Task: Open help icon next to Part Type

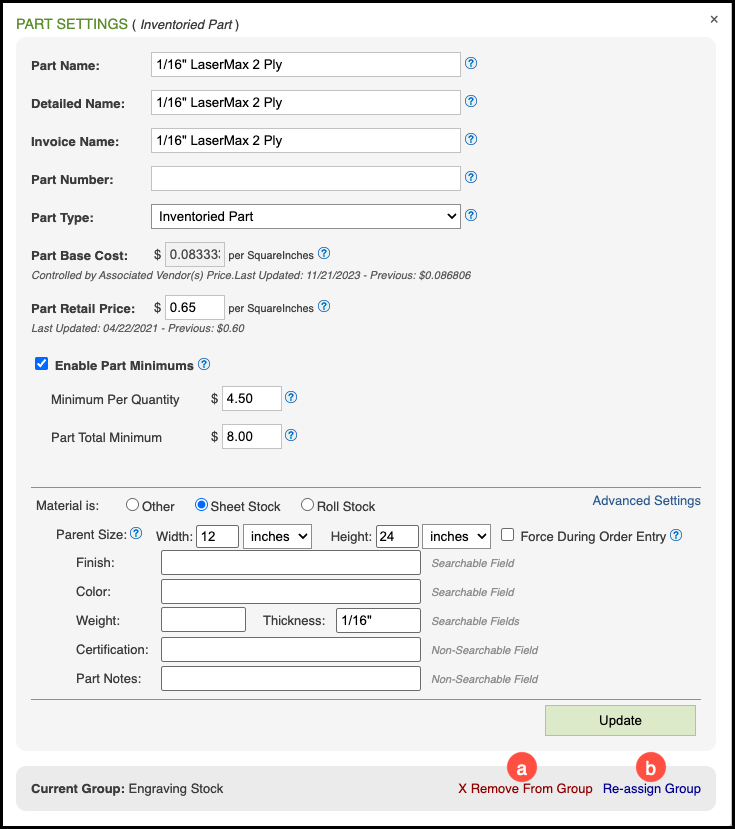Action: [x=471, y=216]
